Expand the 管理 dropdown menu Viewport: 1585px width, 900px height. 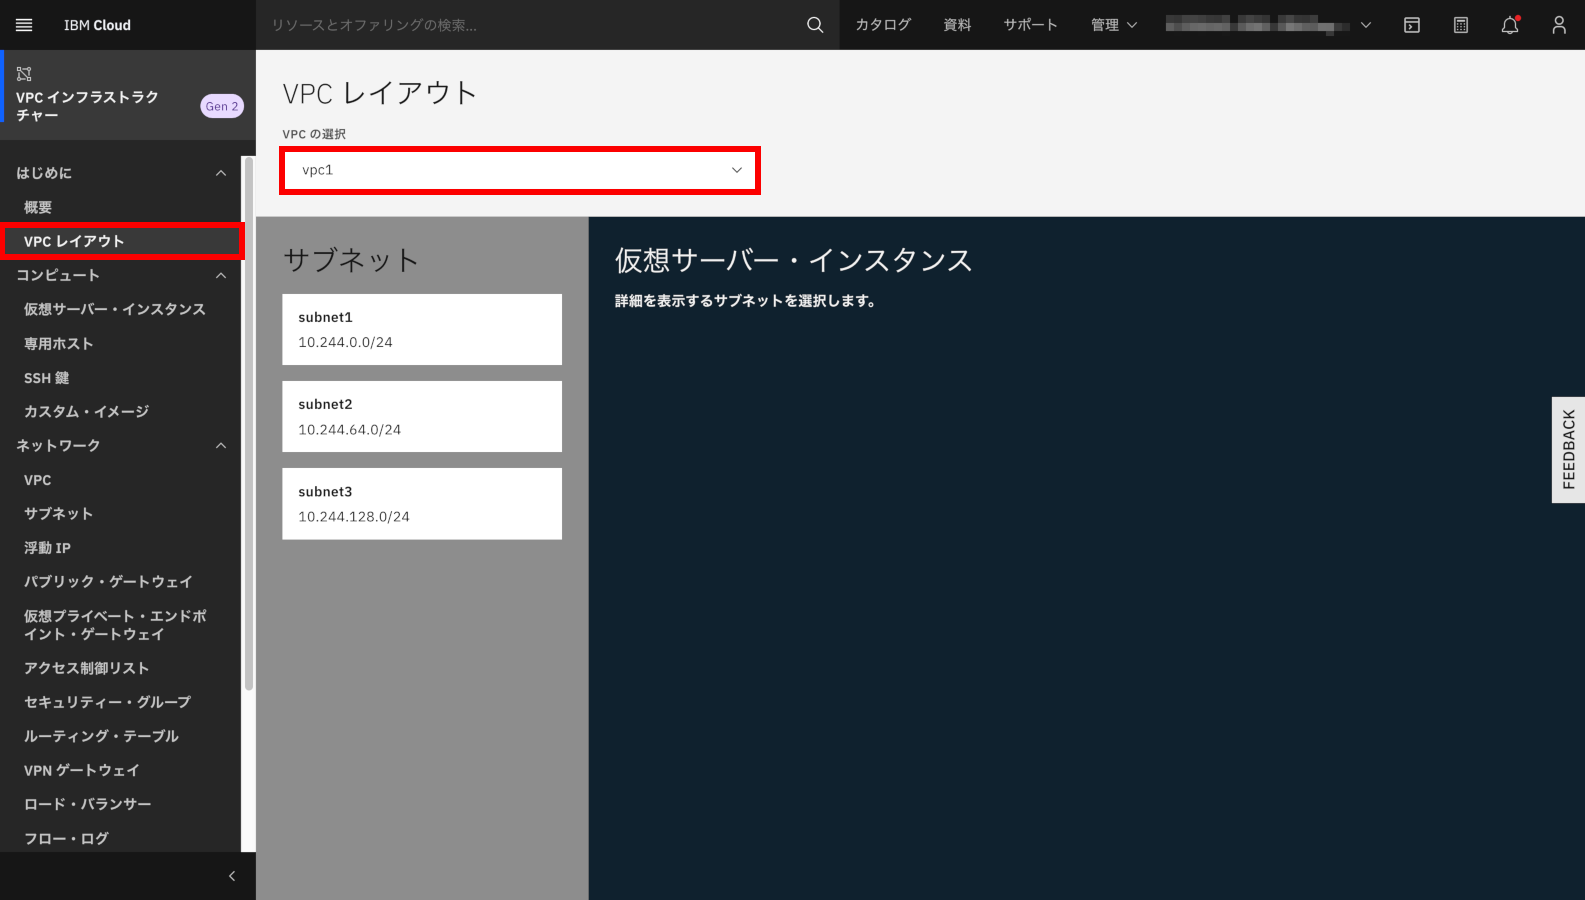1114,25
